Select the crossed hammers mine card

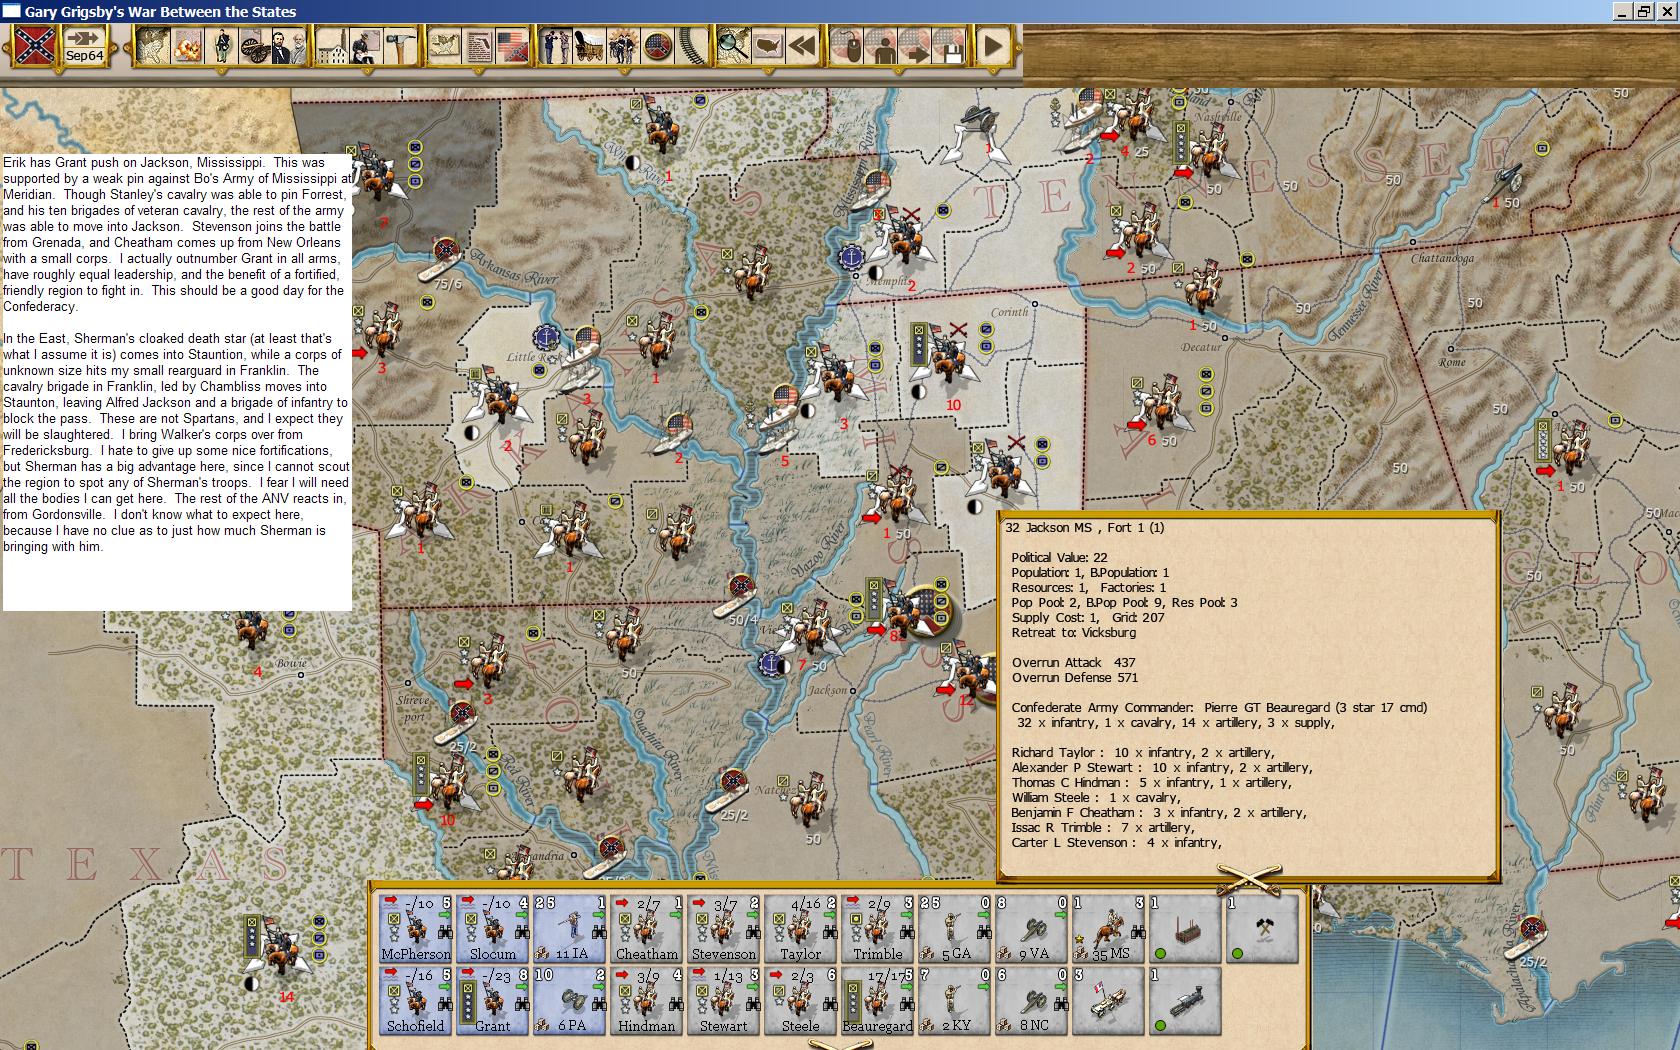click(1263, 928)
